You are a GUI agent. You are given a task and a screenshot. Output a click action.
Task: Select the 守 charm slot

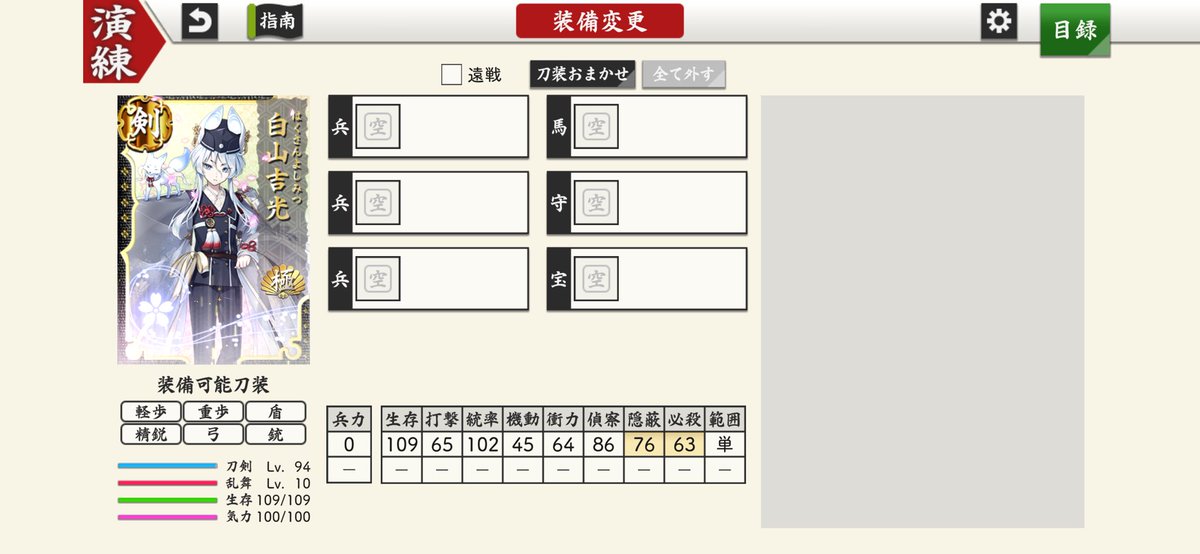click(x=647, y=203)
